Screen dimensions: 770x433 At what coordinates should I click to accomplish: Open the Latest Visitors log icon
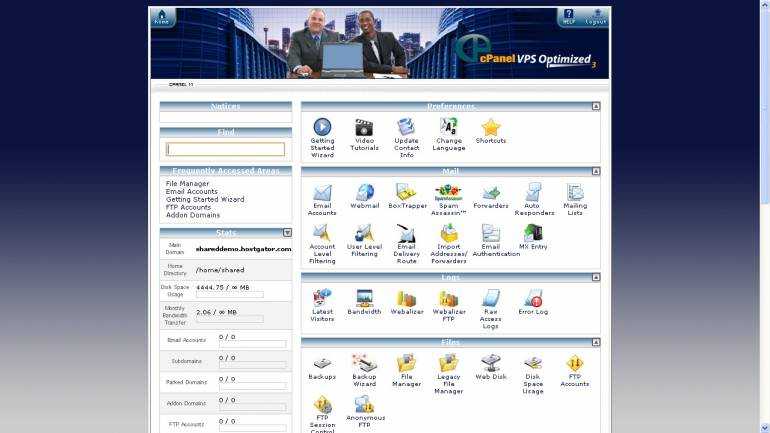coord(322,298)
